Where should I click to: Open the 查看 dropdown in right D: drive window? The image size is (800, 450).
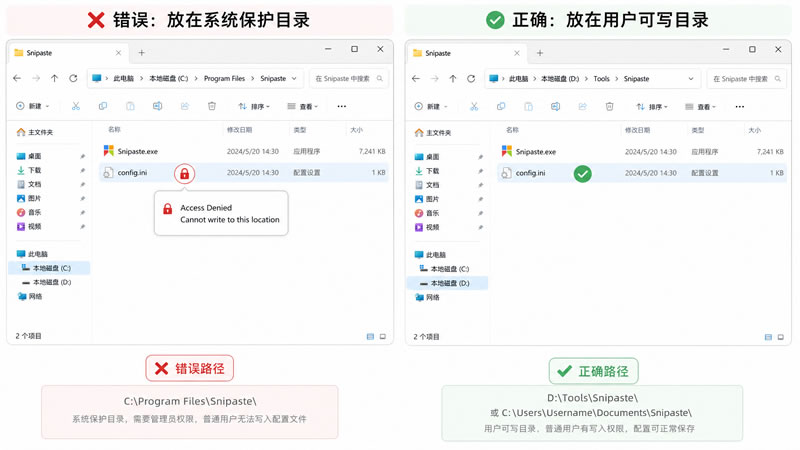click(701, 107)
